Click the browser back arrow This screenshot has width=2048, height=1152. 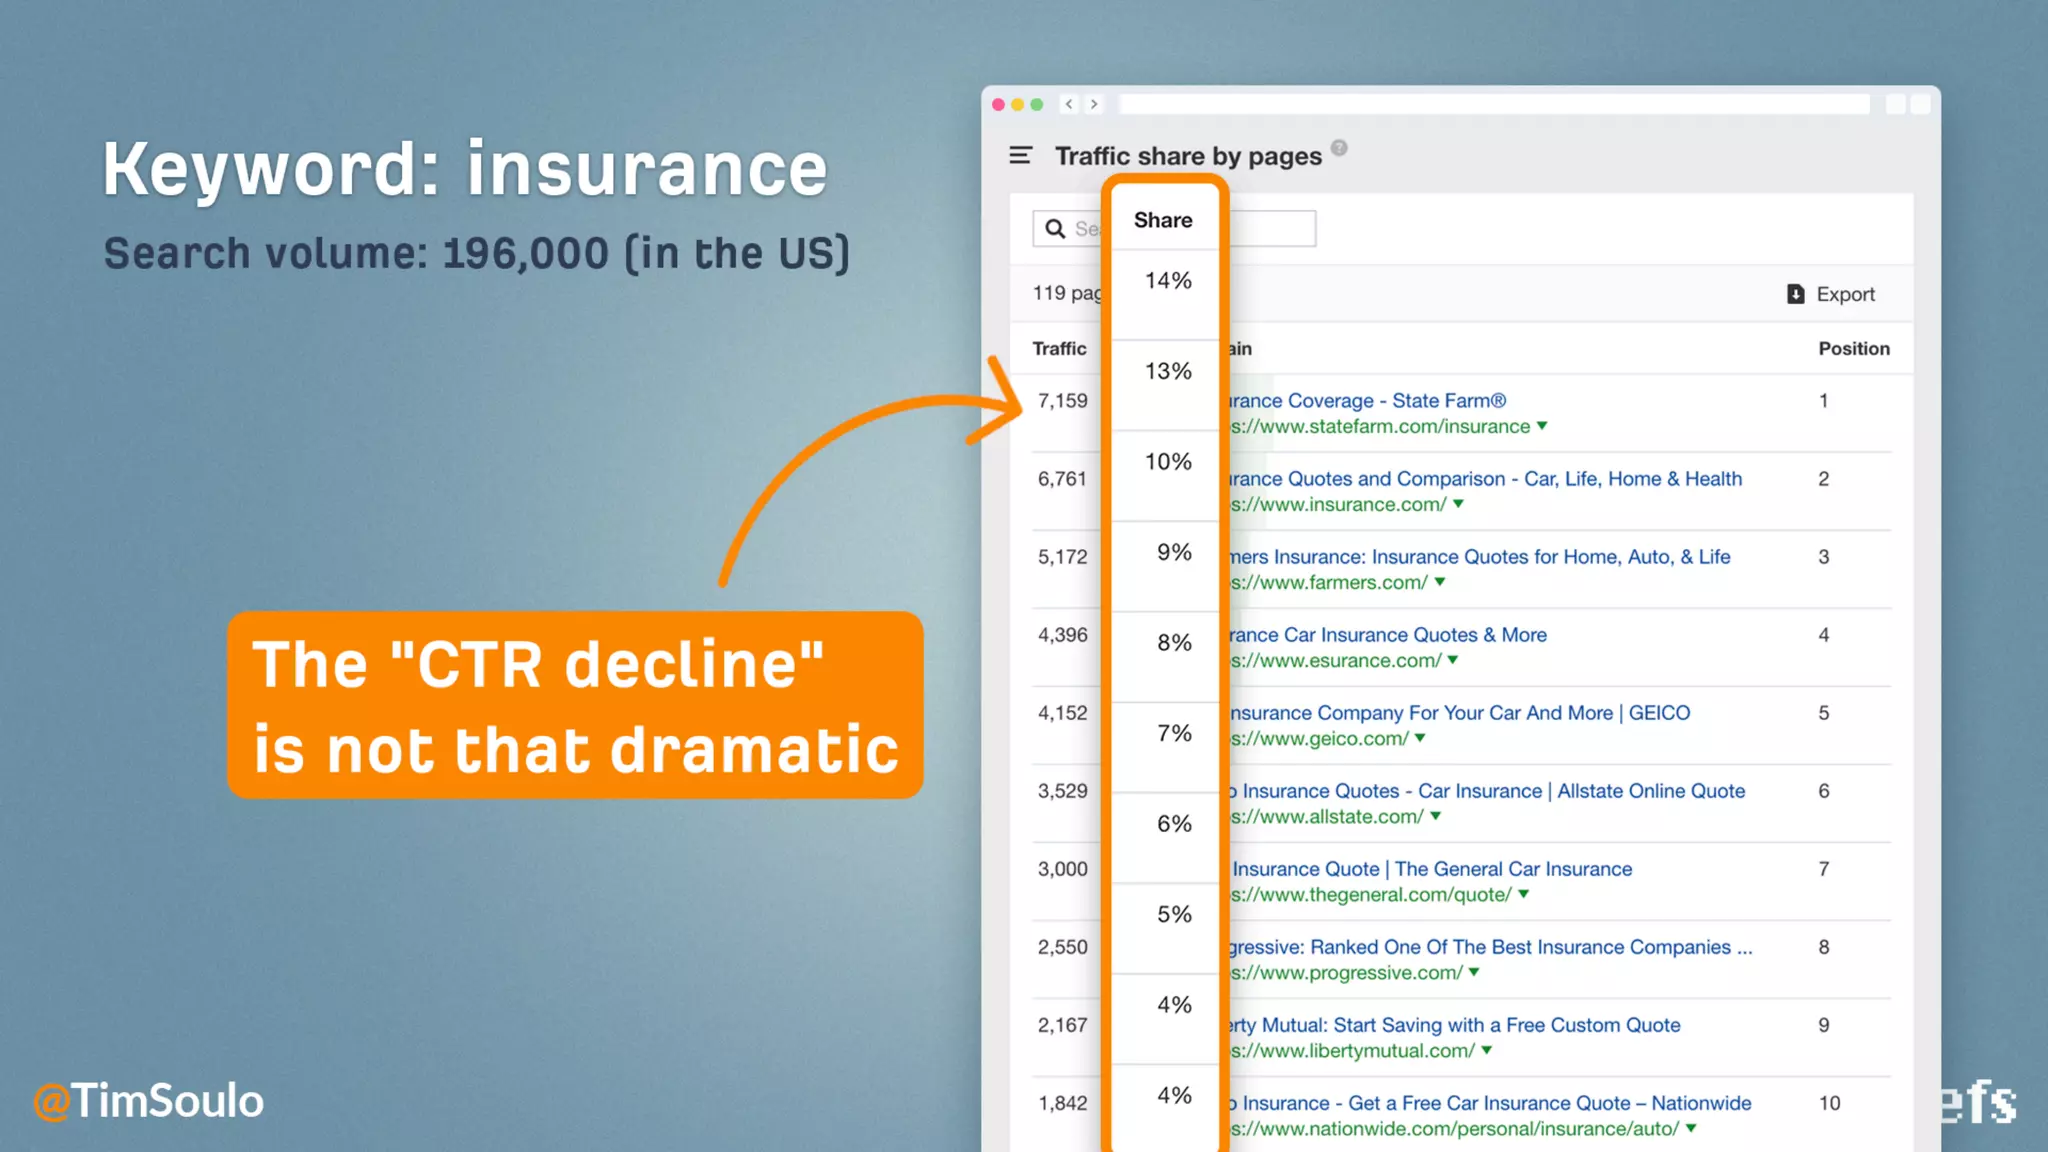[1069, 104]
